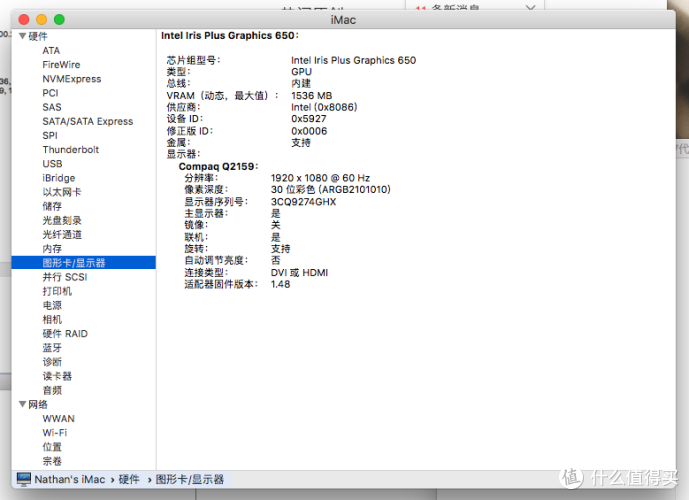Open 蓝牙 hardware entry
The width and height of the screenshot is (689, 500).
[52, 348]
